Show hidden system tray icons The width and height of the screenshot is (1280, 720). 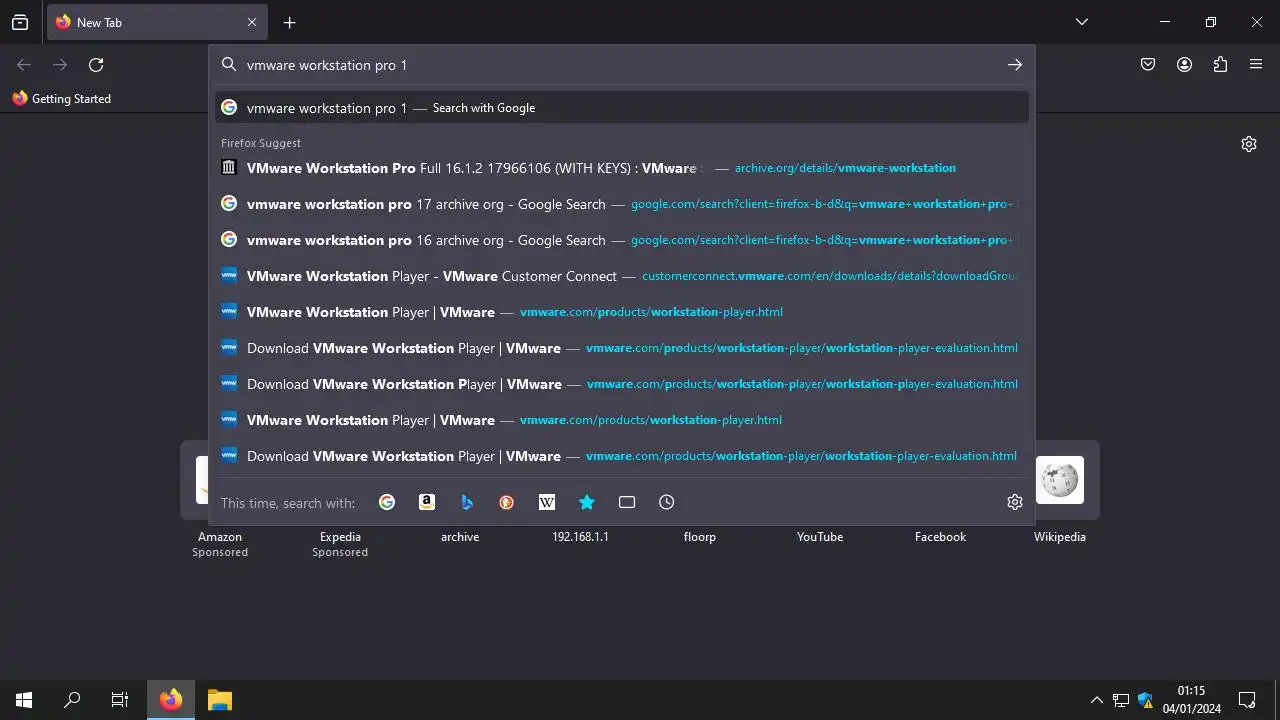(x=1097, y=700)
